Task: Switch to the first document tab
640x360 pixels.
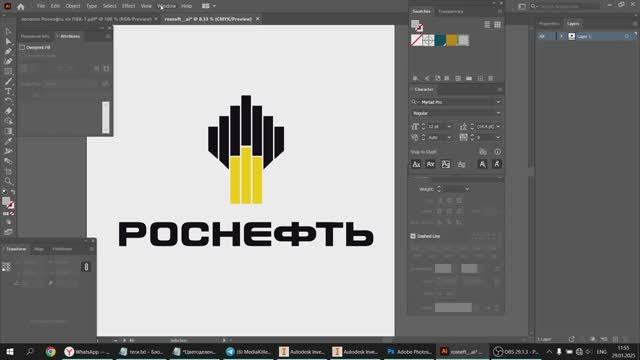Action: tap(86, 19)
